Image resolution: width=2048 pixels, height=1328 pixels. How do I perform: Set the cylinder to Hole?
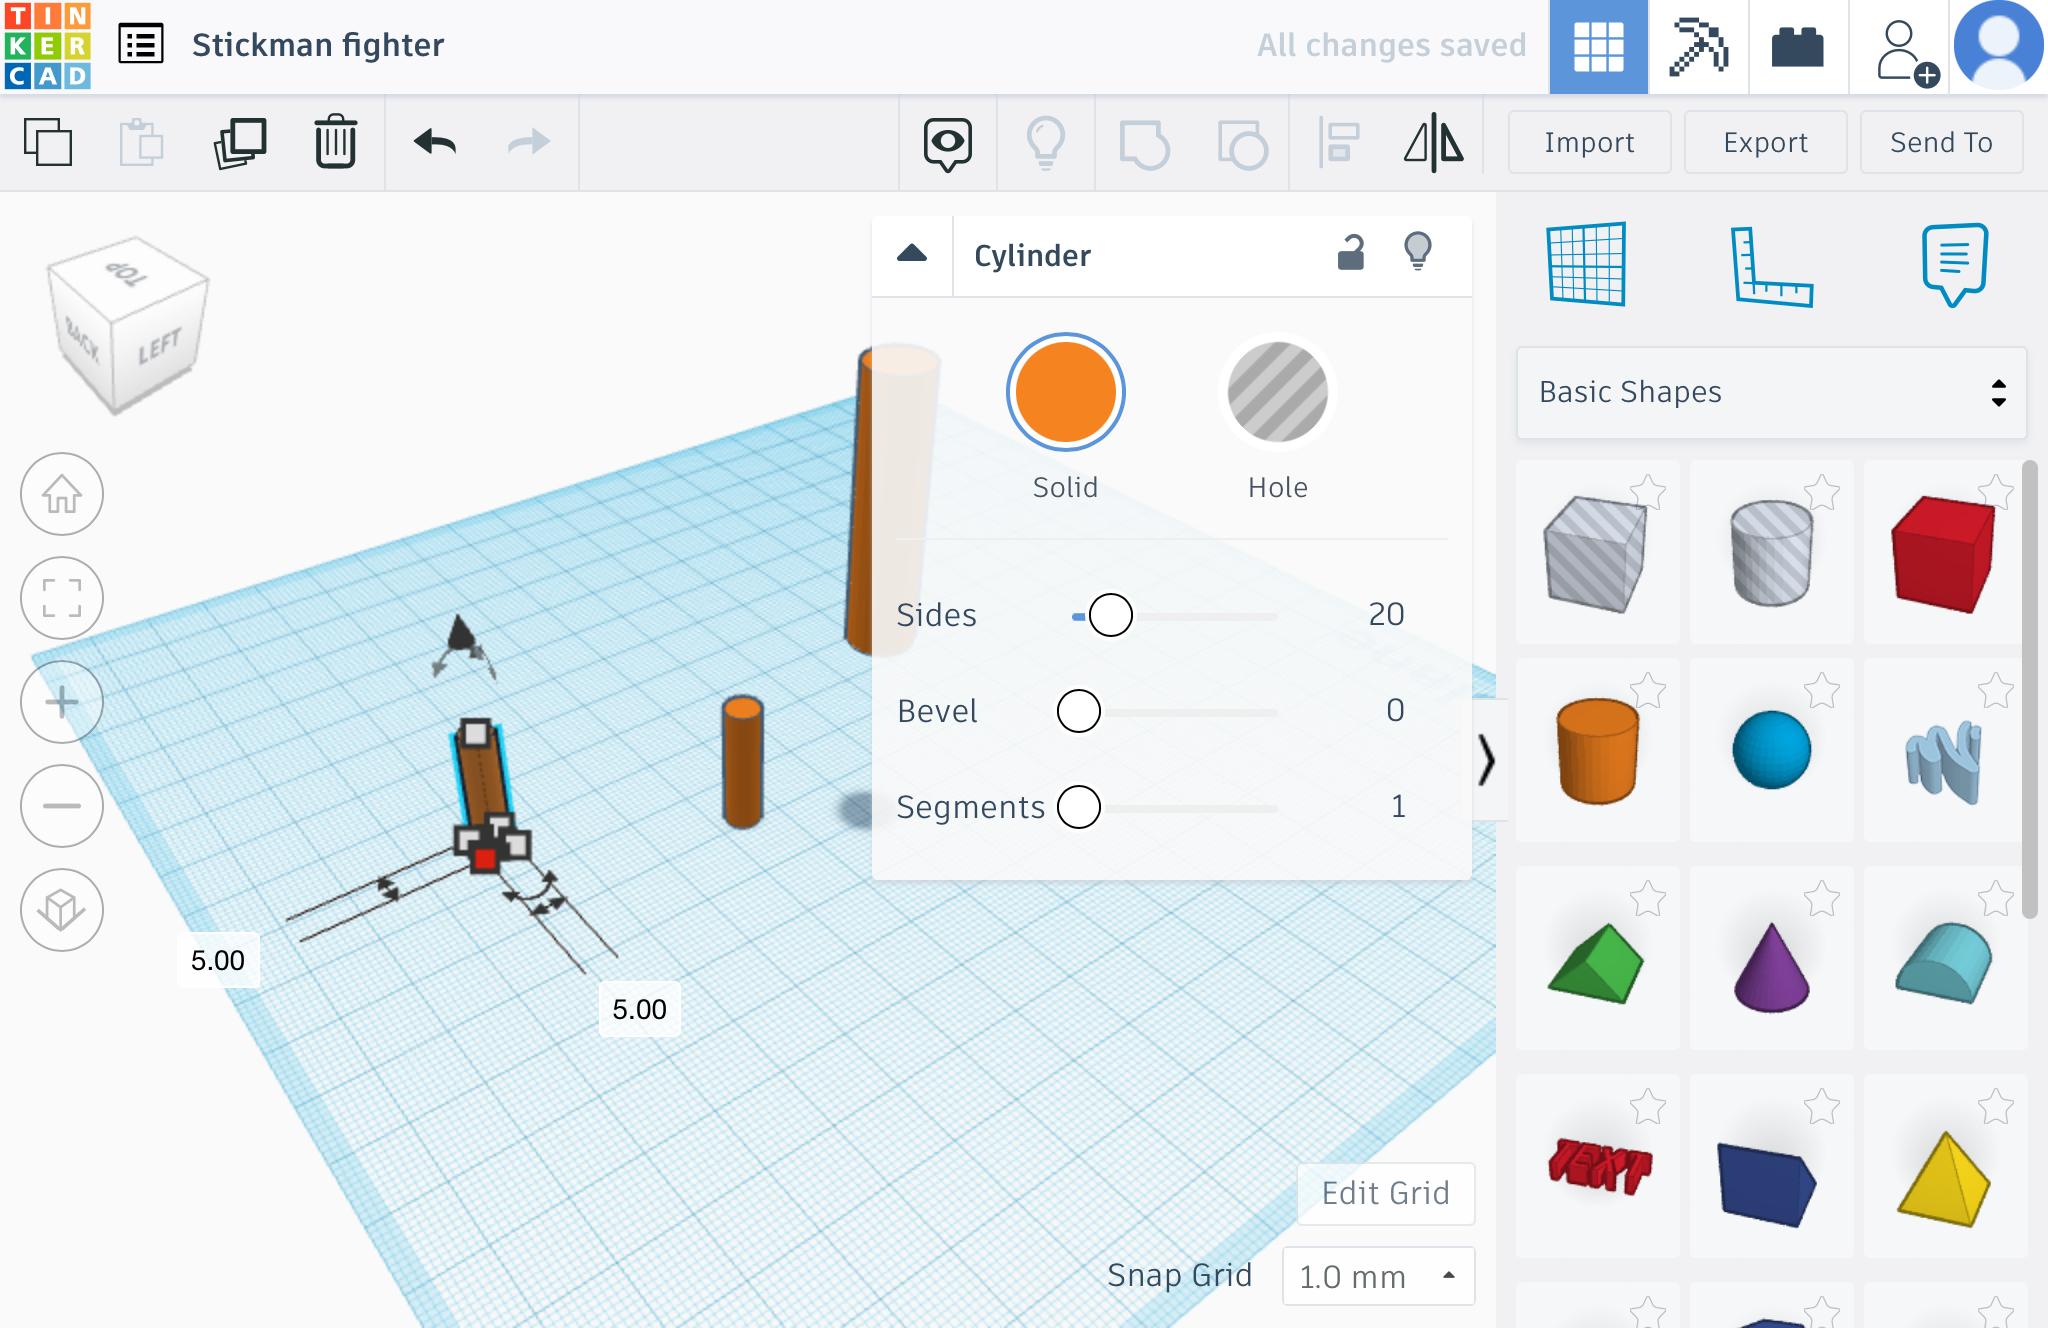pos(1277,392)
